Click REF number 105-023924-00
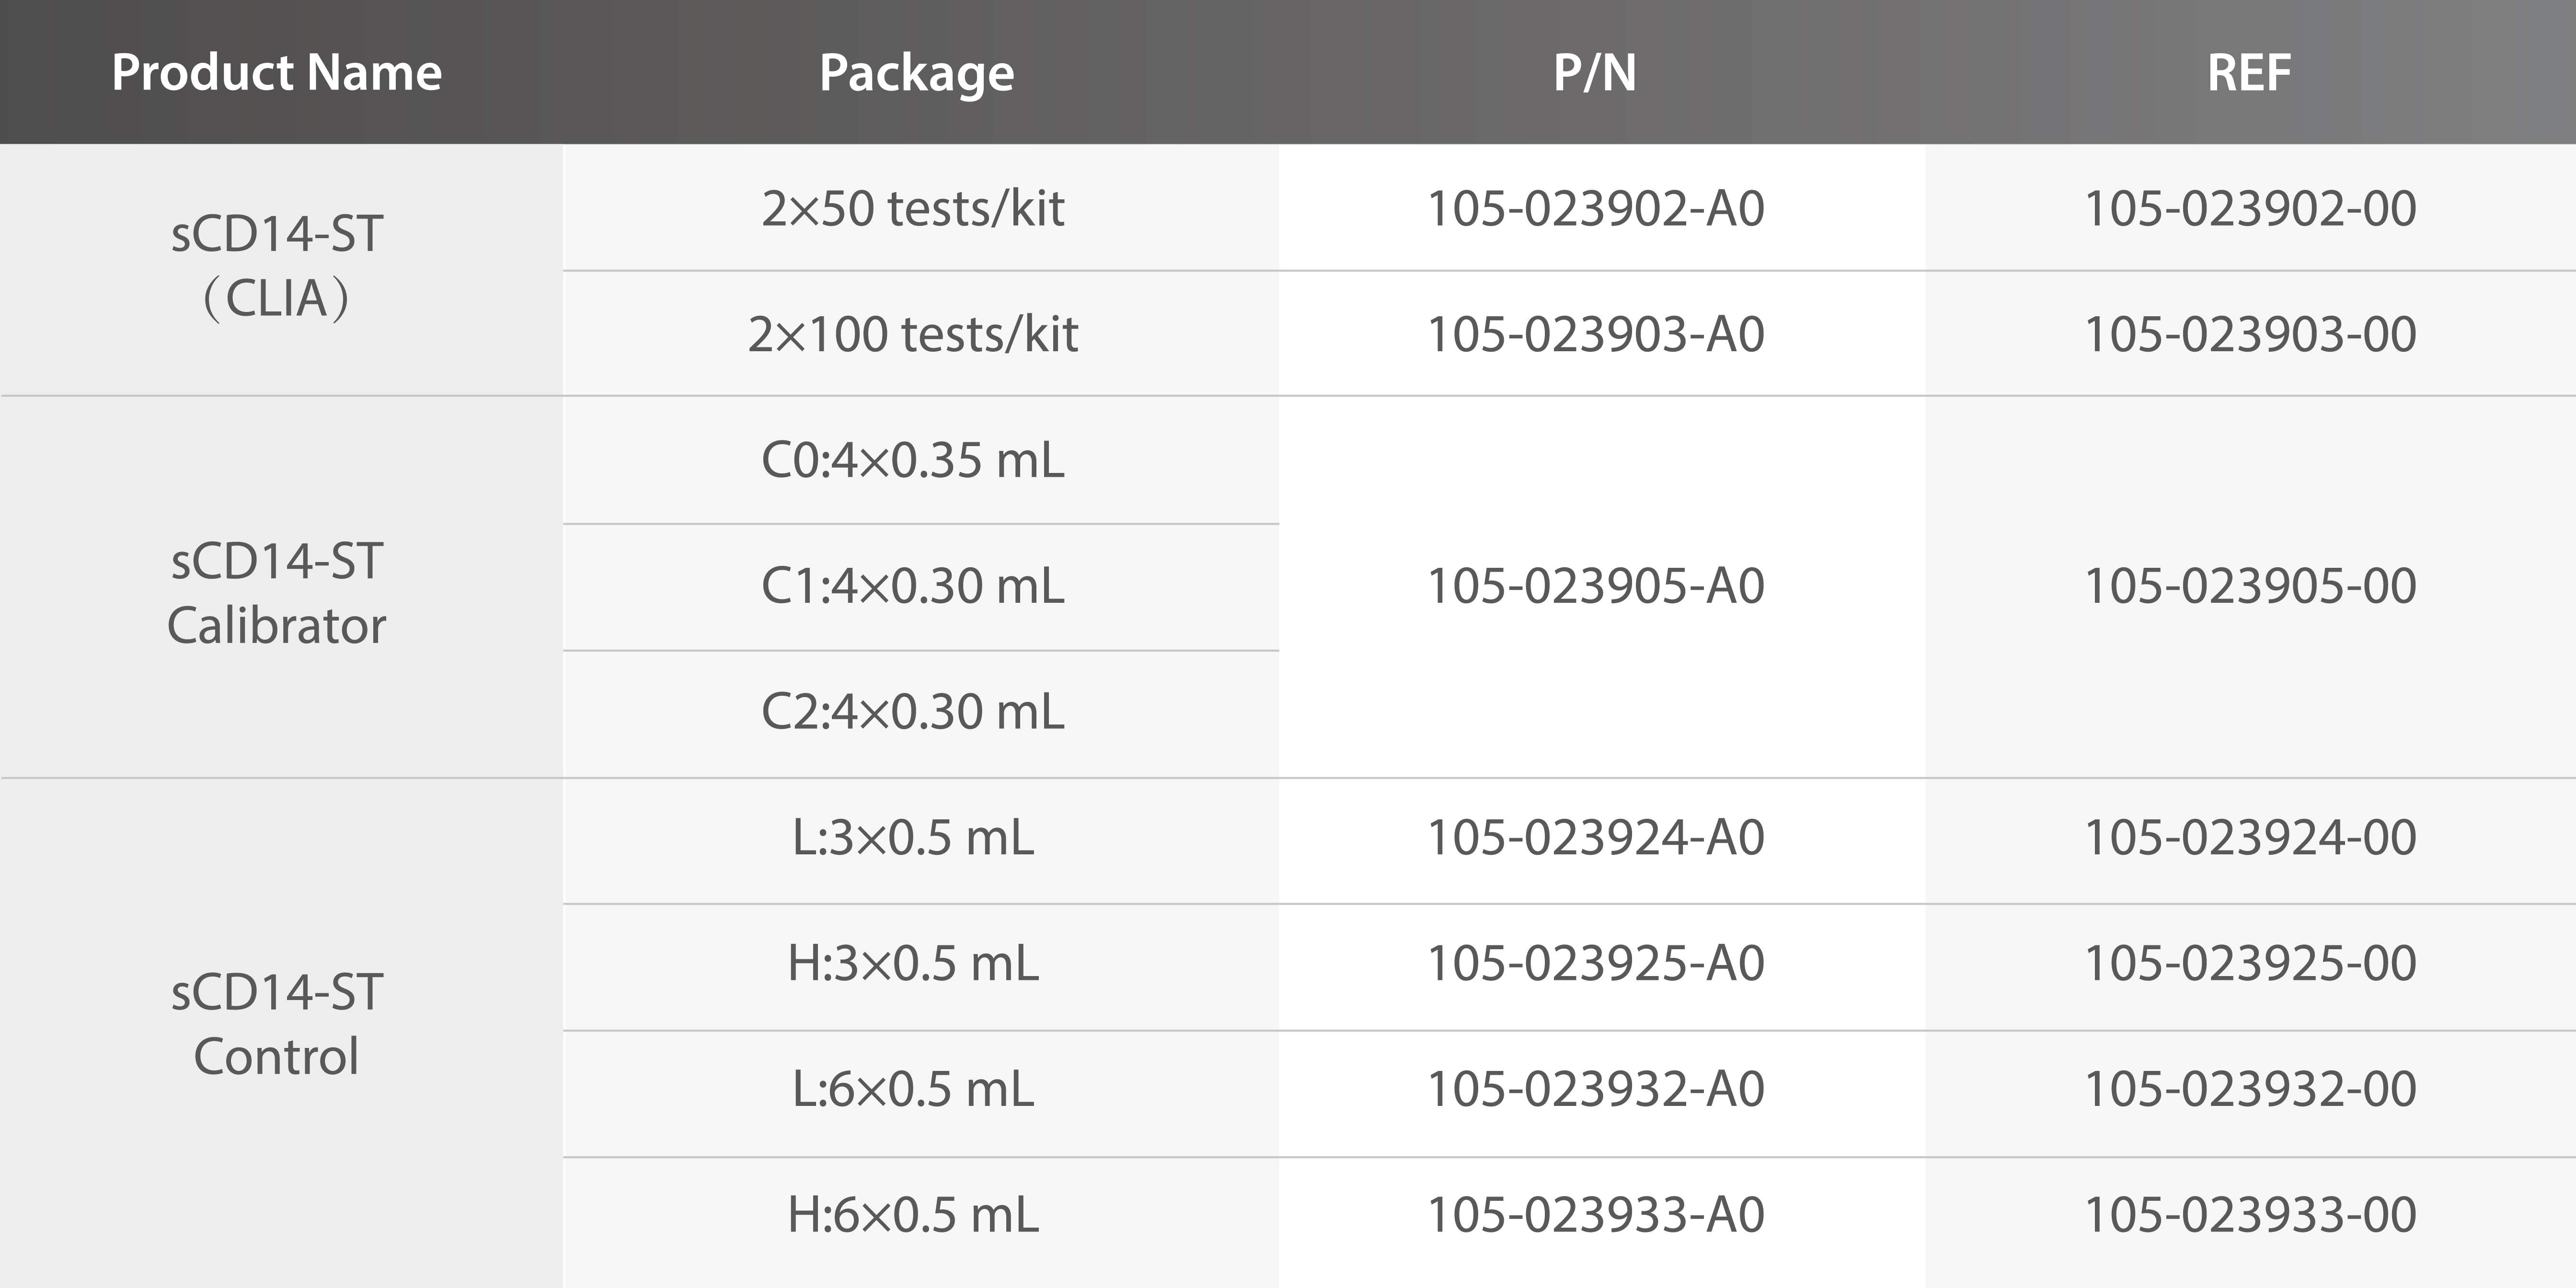2576x1288 pixels. (x=2250, y=838)
